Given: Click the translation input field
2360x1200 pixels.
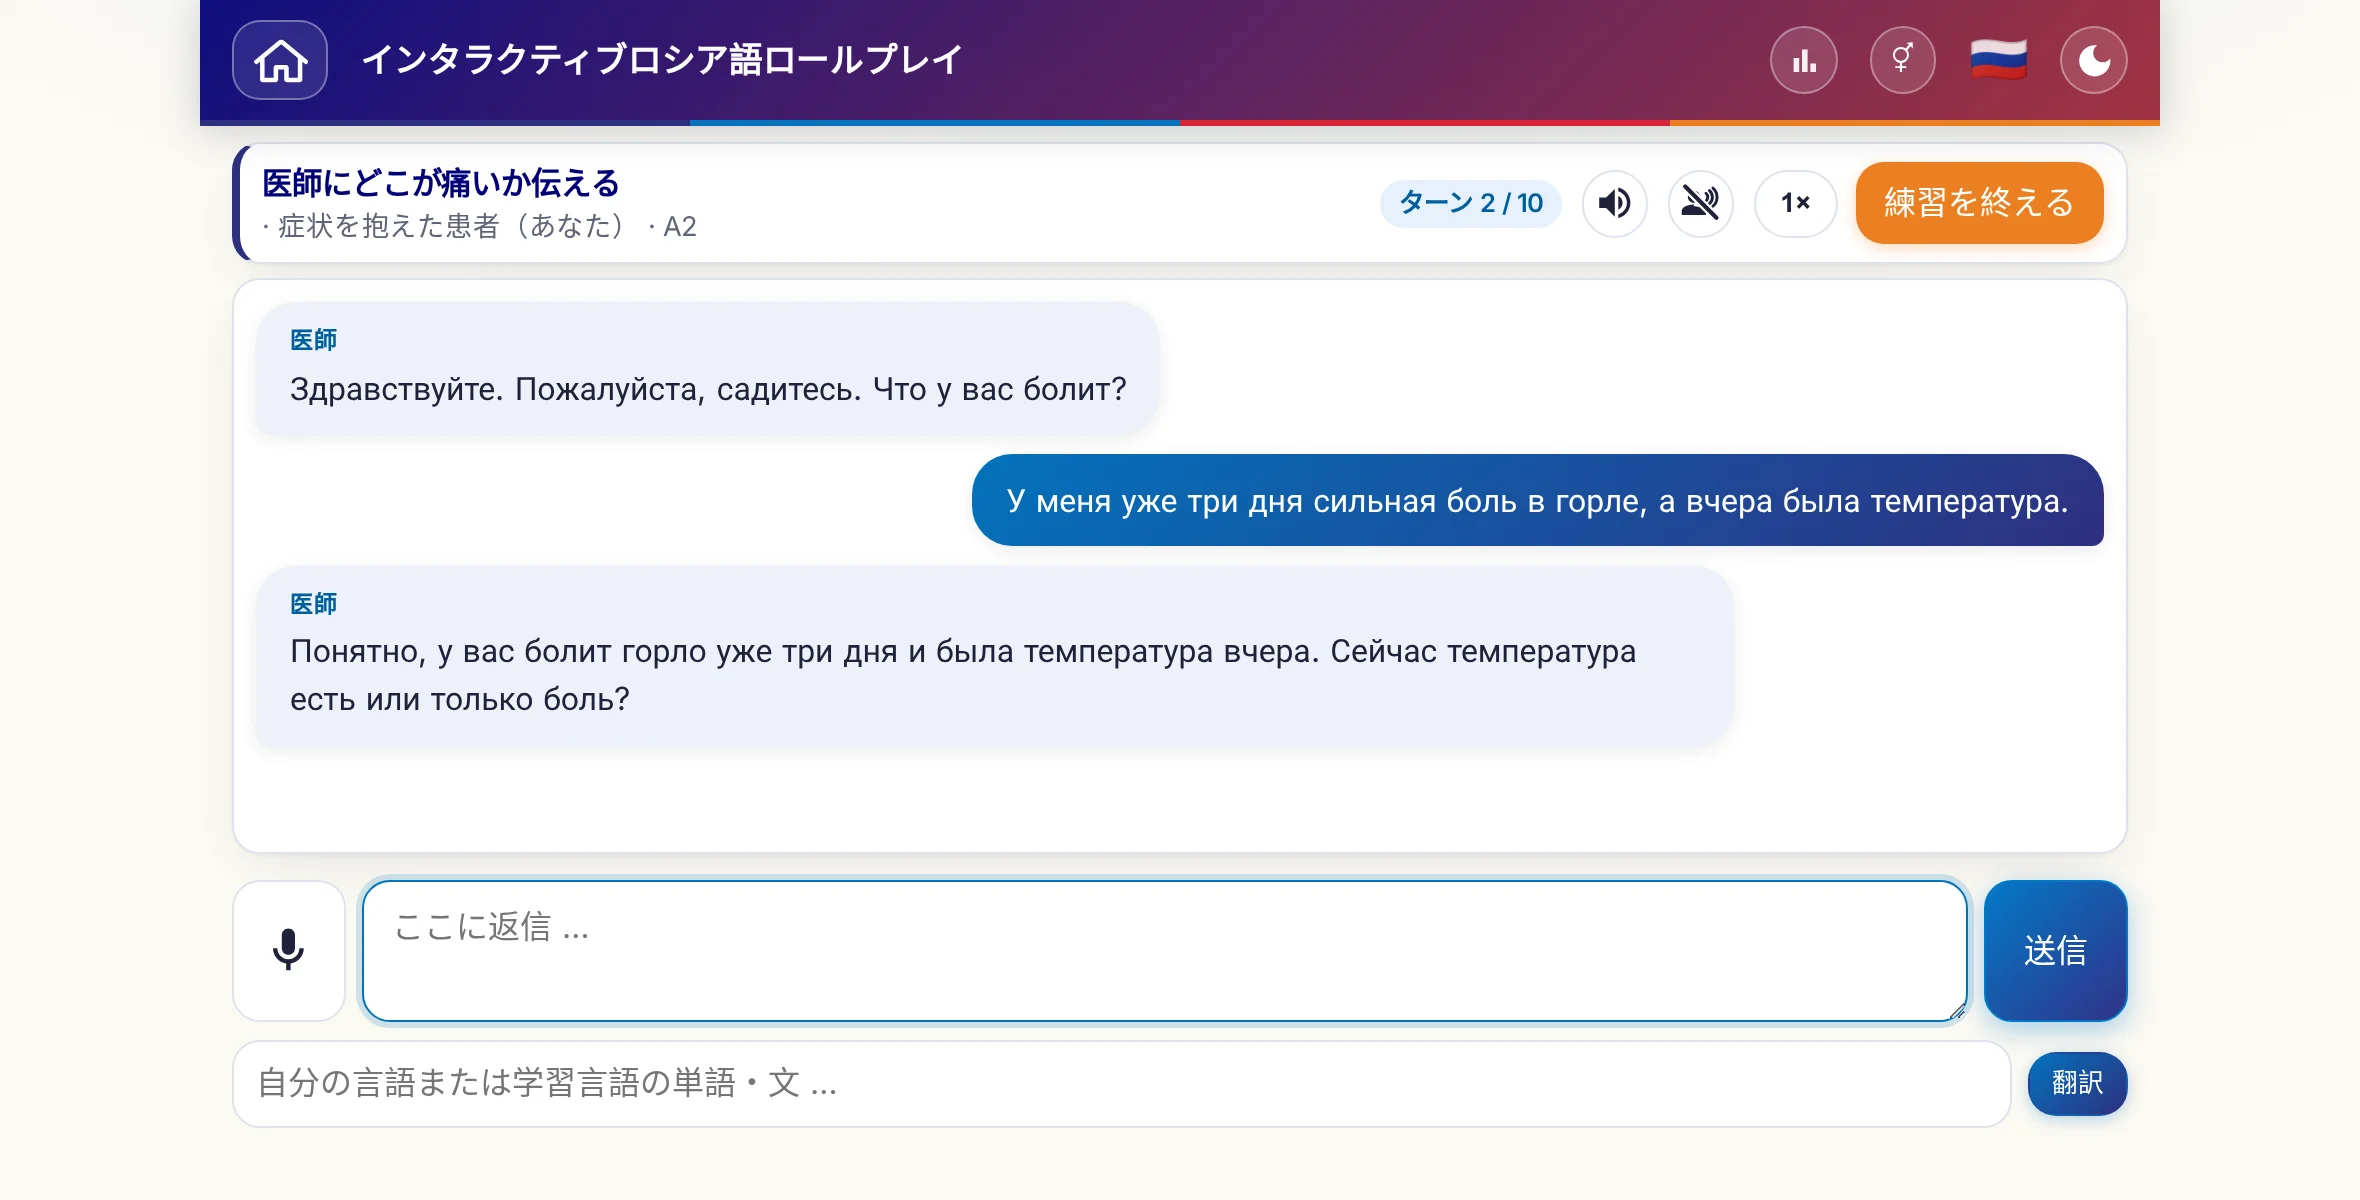Looking at the screenshot, I should [1122, 1084].
